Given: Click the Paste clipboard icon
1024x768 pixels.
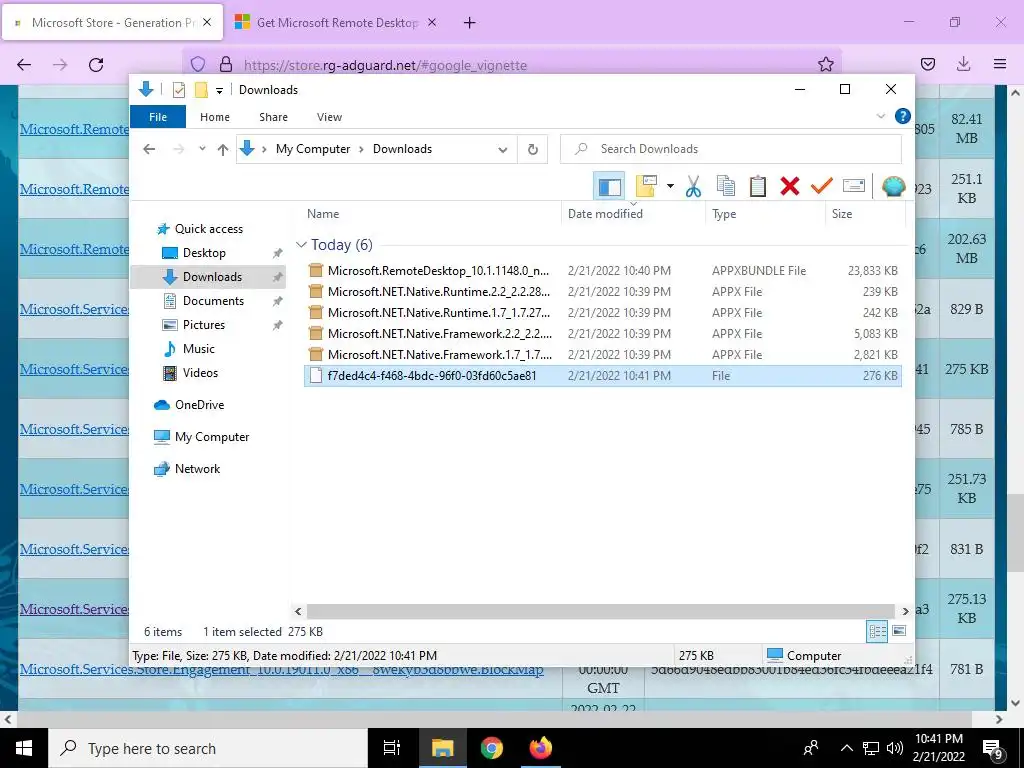Looking at the screenshot, I should [x=758, y=186].
